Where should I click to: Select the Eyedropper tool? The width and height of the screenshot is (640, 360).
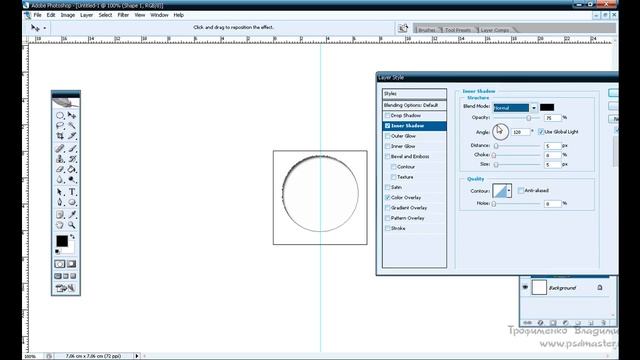[72, 214]
